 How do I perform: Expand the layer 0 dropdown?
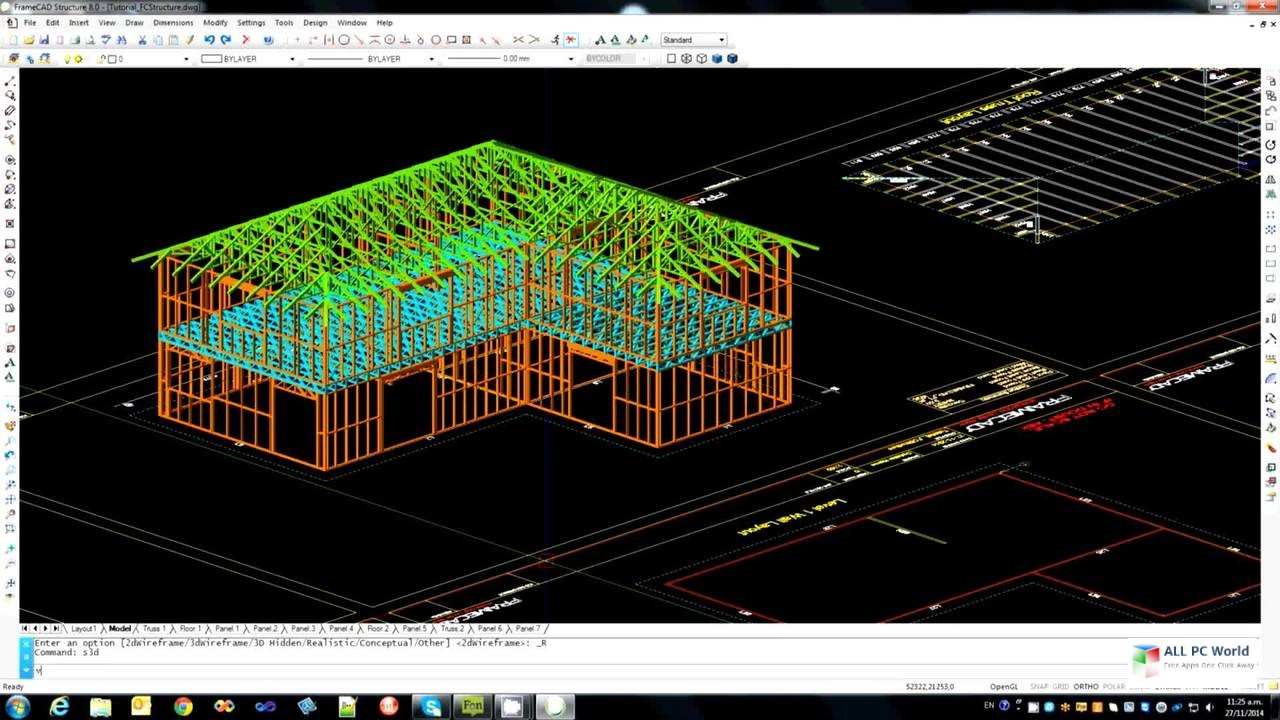click(x=186, y=59)
